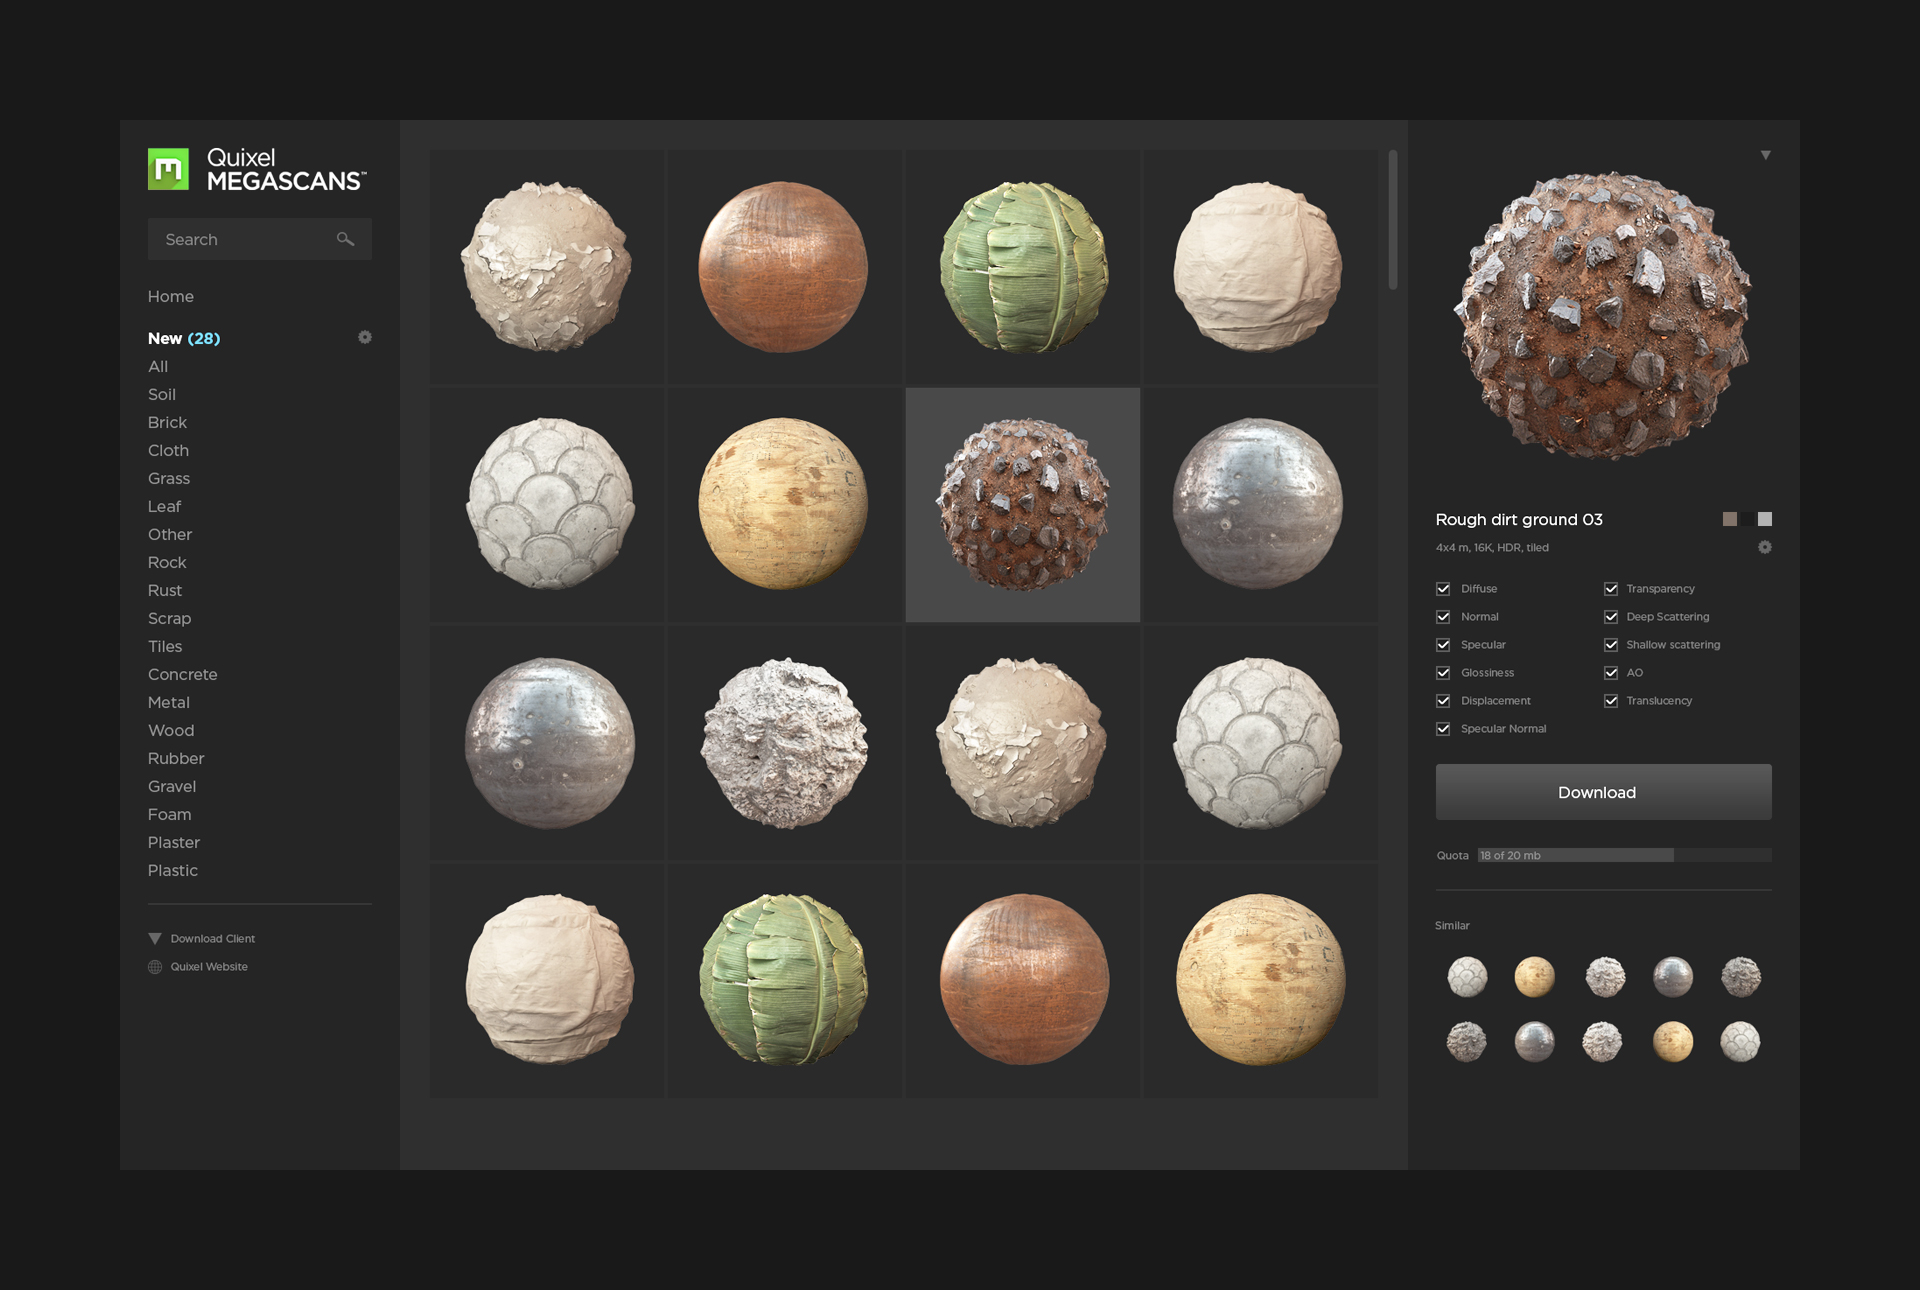Click the settings gear icon next to New
The width and height of the screenshot is (1920, 1290).
(x=364, y=335)
